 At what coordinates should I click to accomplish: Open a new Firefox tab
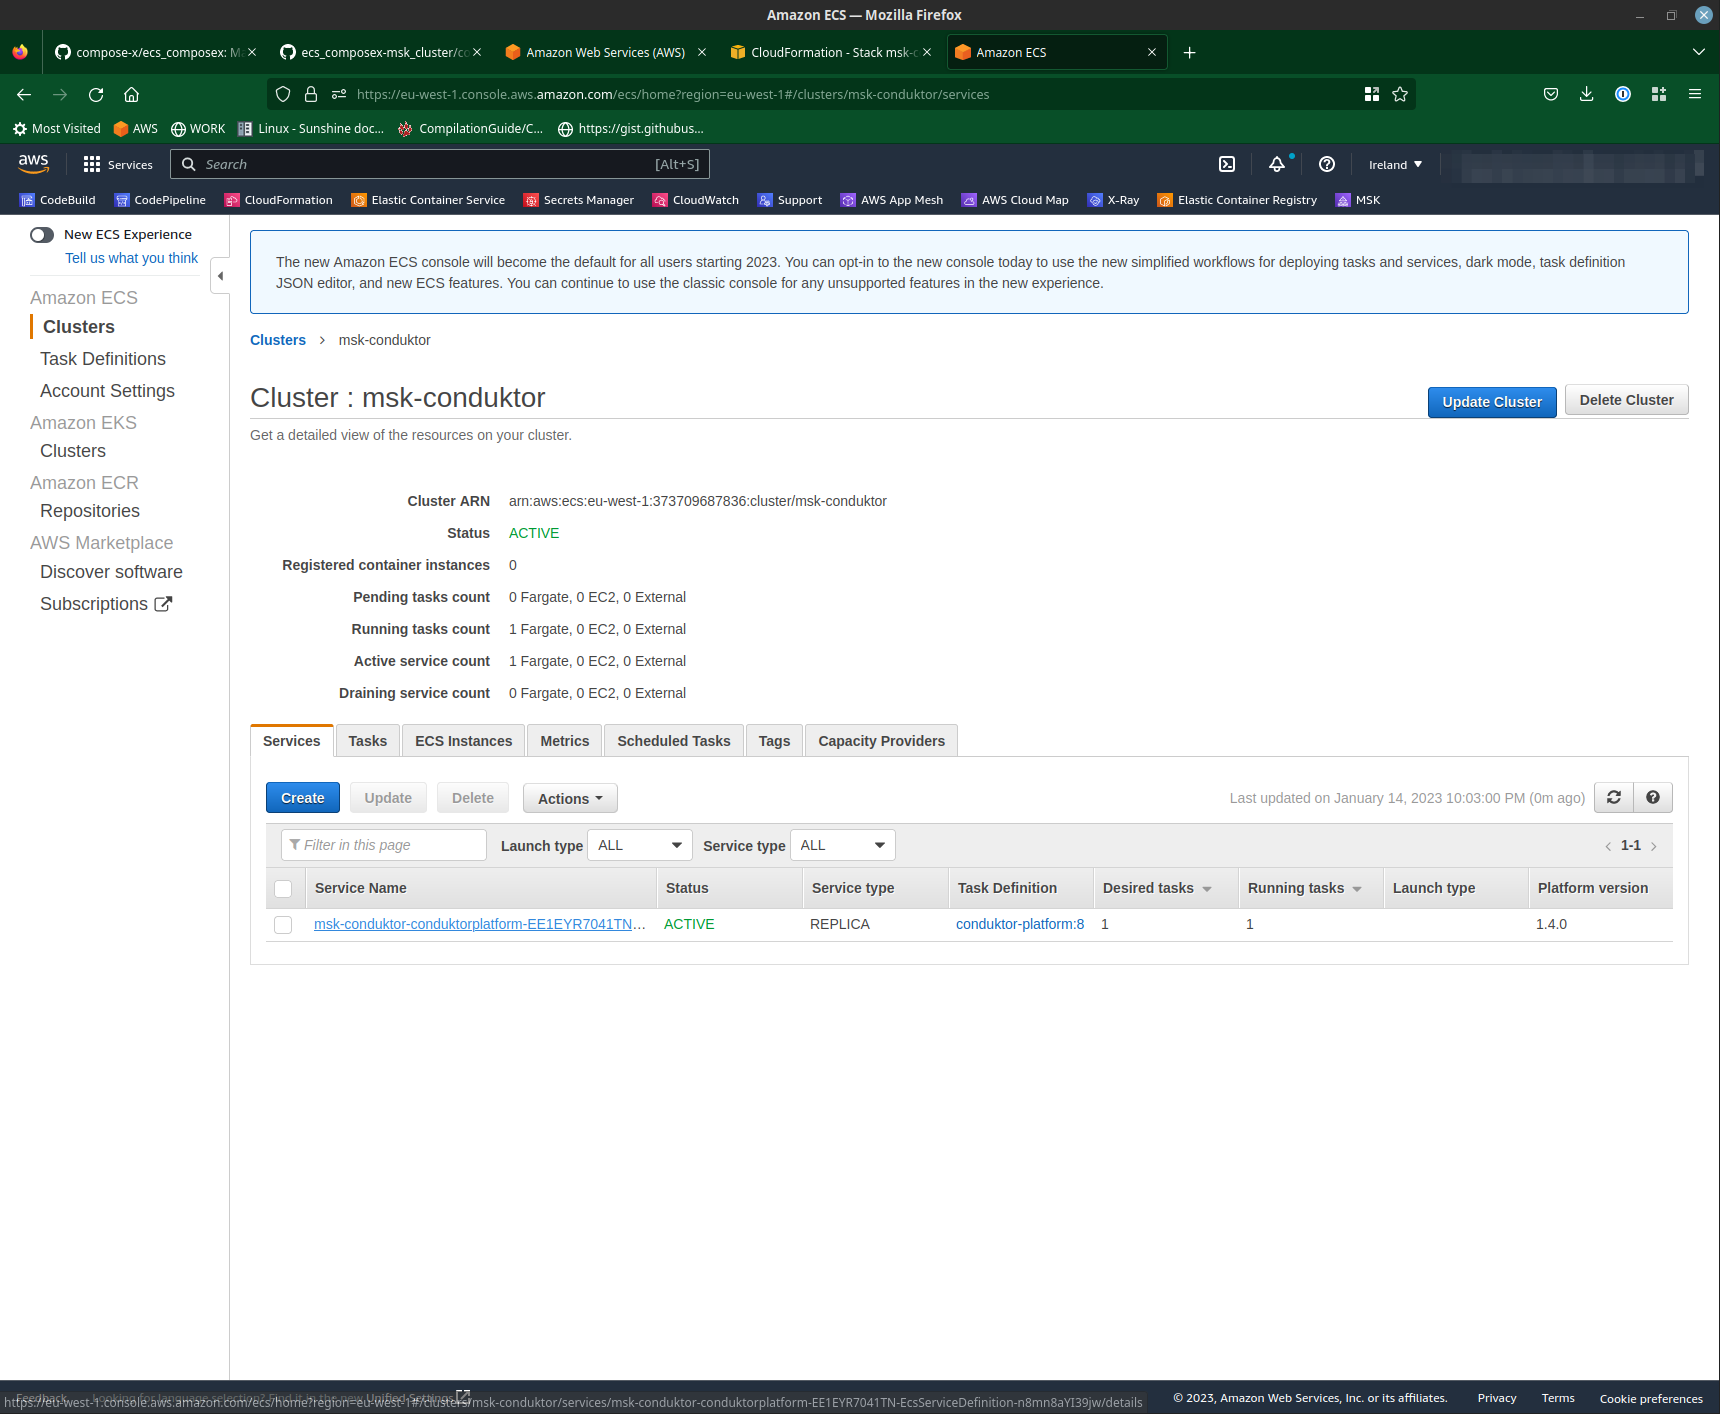pos(1189,52)
